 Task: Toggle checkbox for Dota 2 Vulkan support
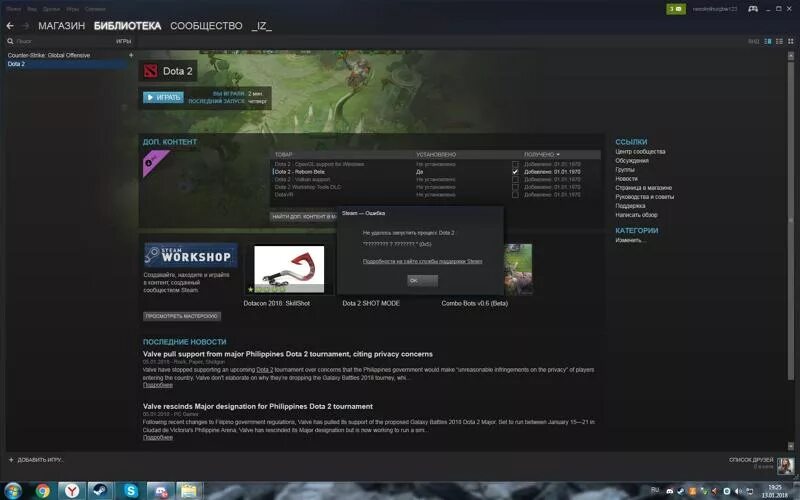tap(515, 180)
